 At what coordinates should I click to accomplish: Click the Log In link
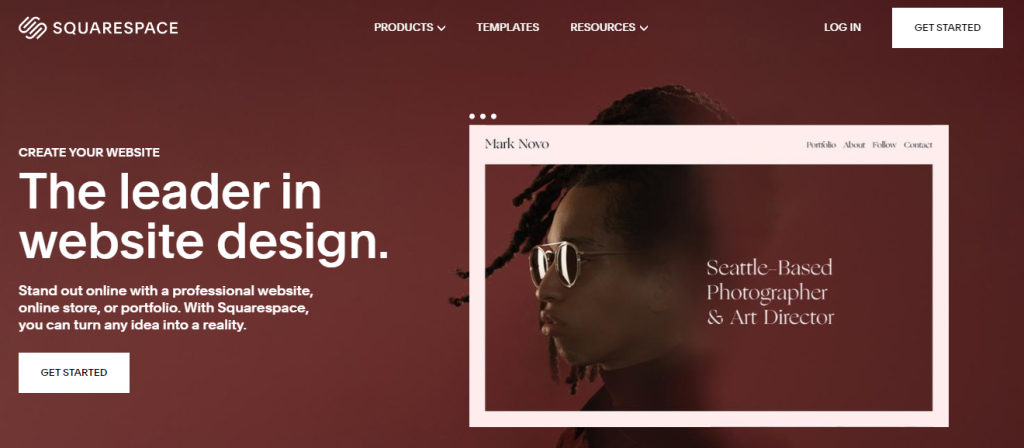pyautogui.click(x=842, y=27)
